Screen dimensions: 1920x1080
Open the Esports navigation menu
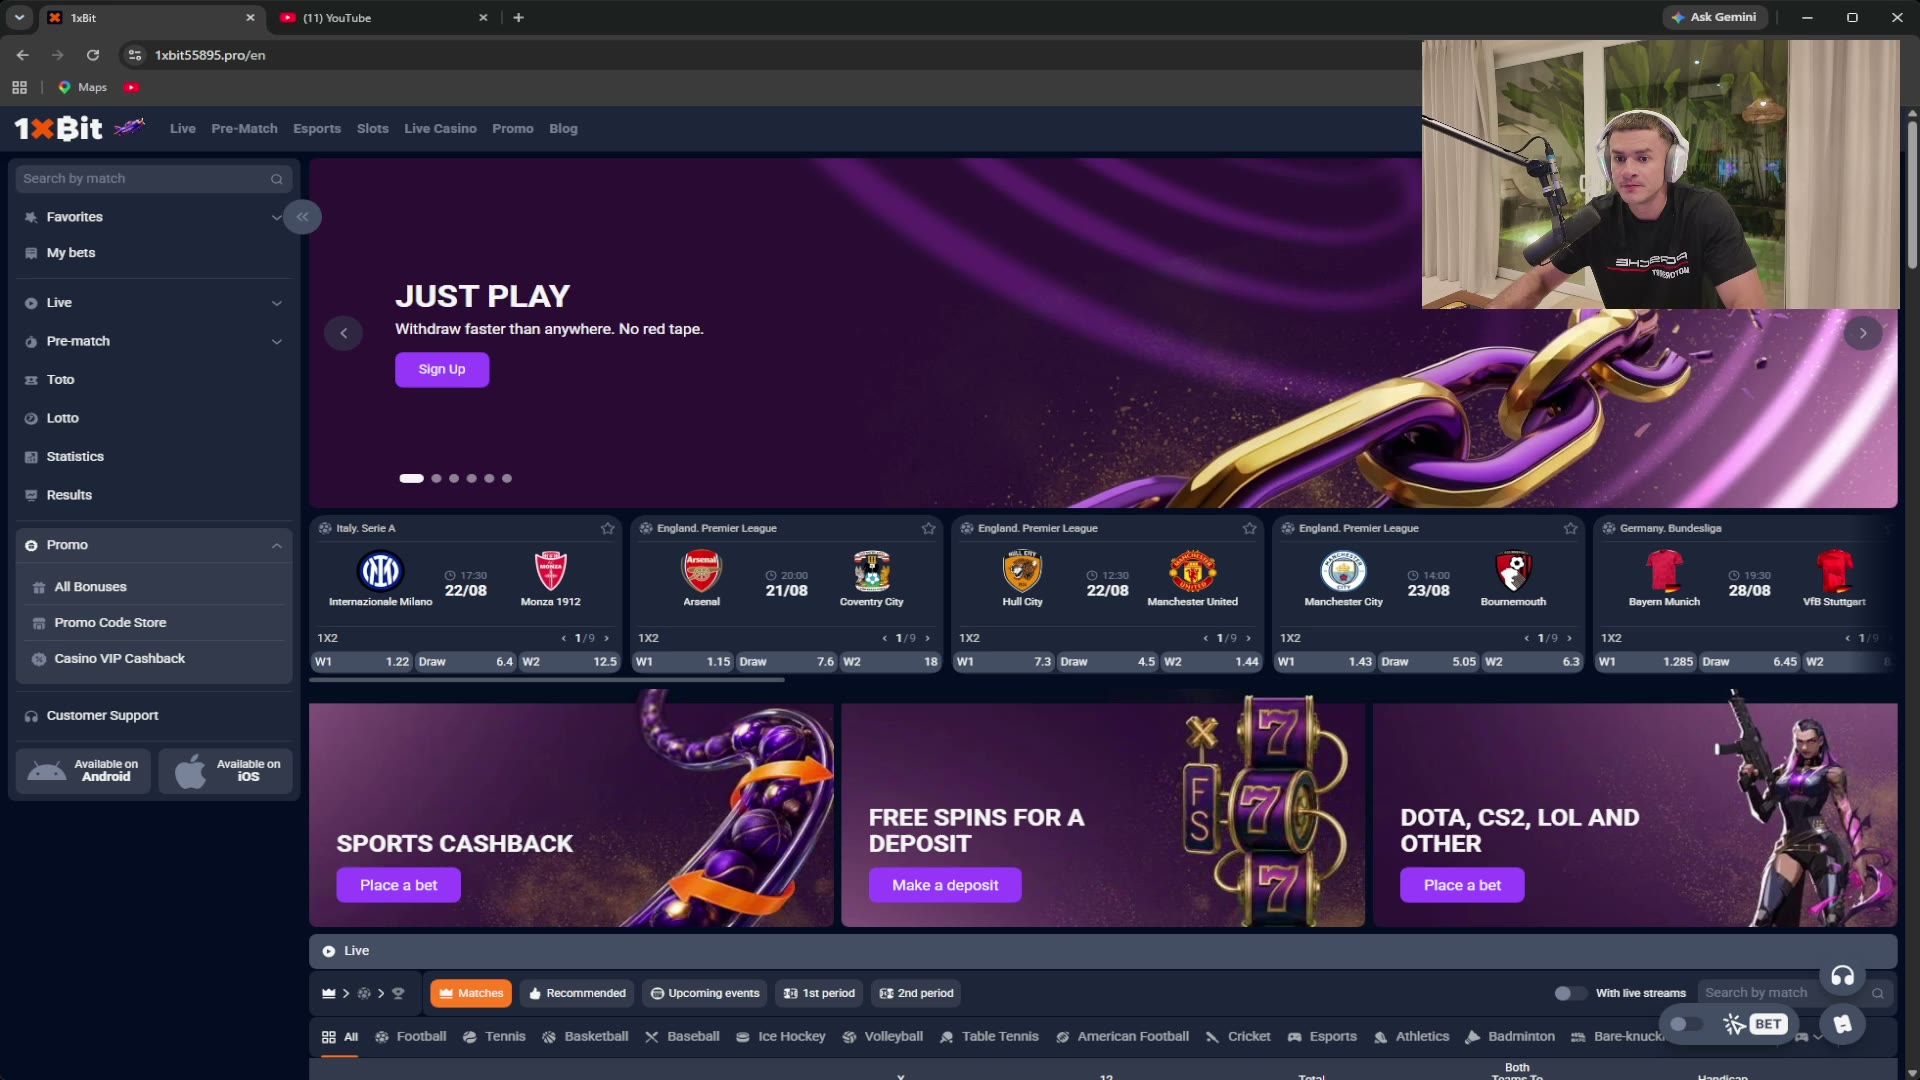coord(317,128)
